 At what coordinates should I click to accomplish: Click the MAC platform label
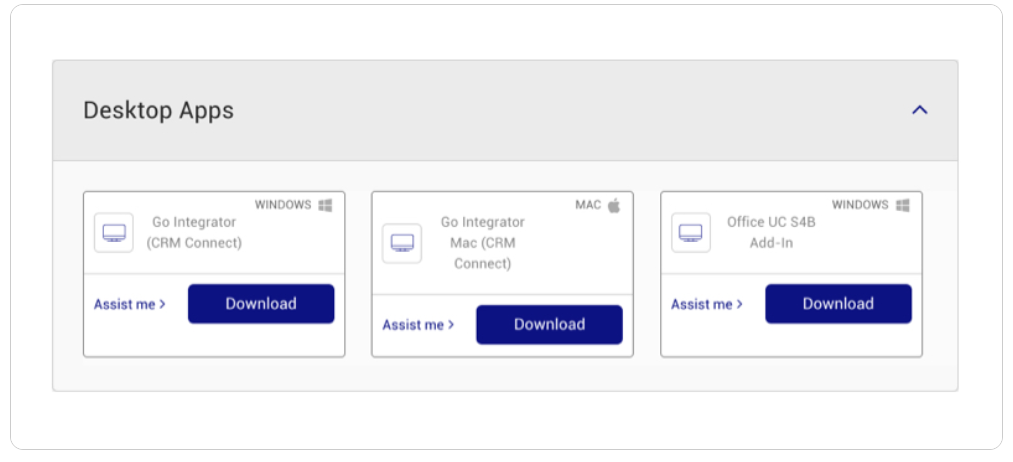[588, 205]
